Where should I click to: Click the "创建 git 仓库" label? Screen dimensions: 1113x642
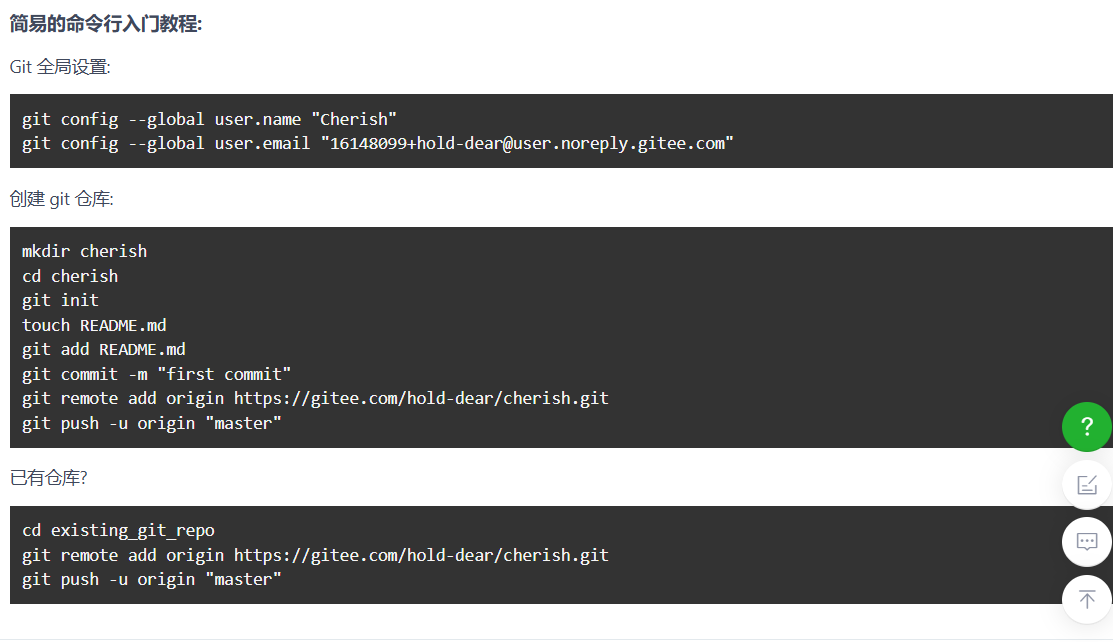click(62, 200)
